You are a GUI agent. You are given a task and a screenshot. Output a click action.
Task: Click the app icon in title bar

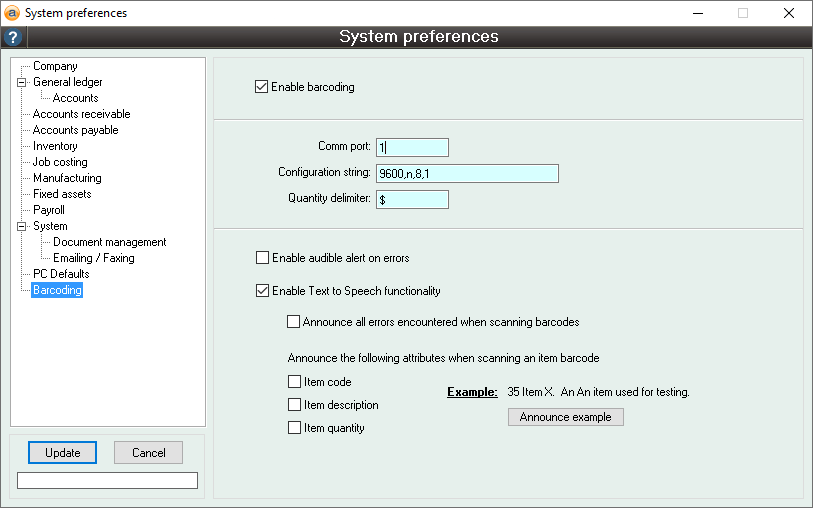coord(12,13)
